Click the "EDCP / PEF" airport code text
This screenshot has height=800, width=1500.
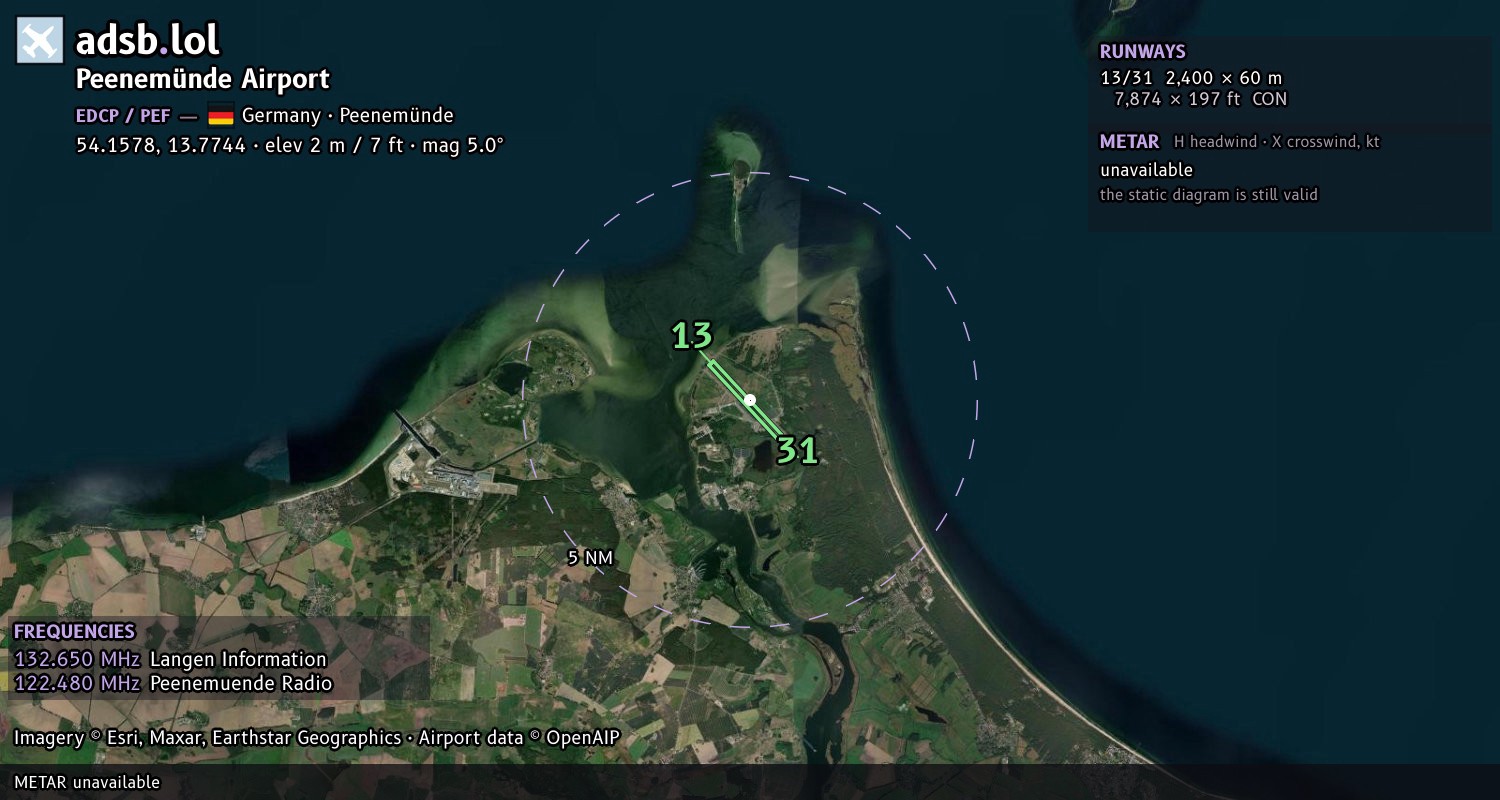pyautogui.click(x=123, y=115)
